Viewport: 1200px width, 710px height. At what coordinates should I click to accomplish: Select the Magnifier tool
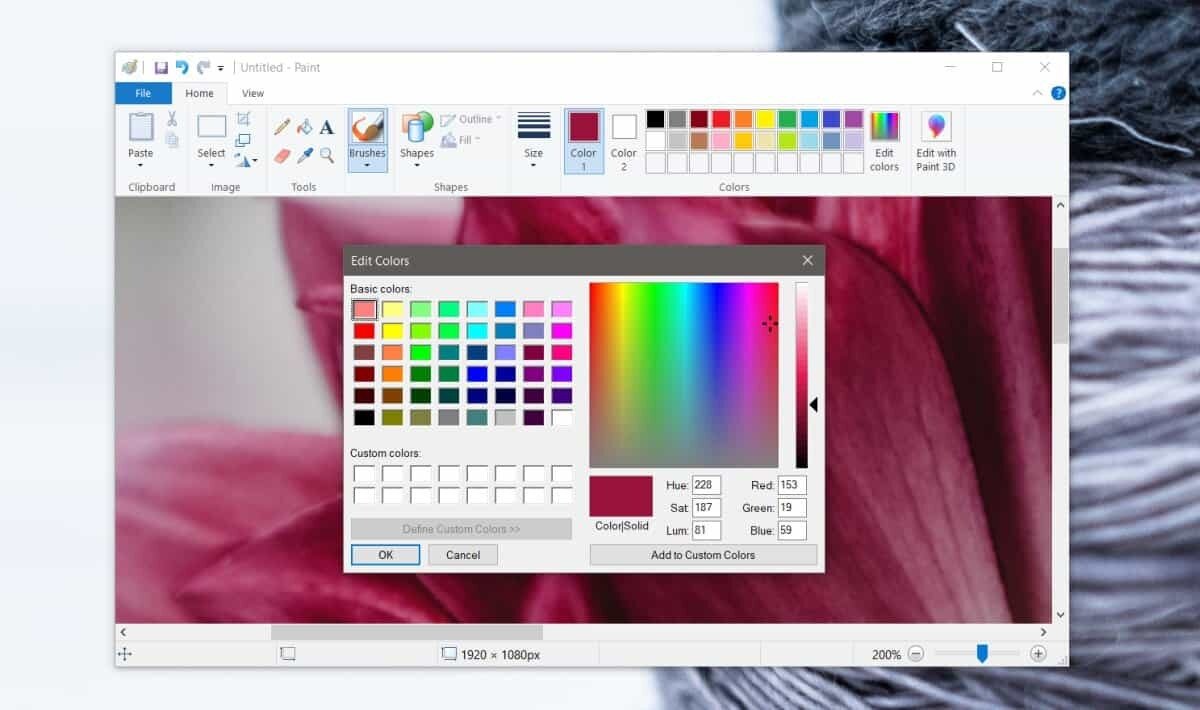pos(327,156)
